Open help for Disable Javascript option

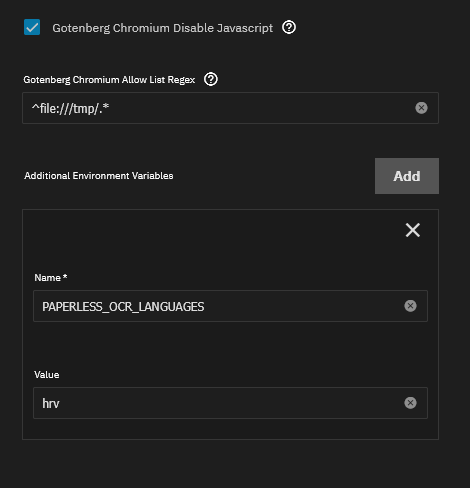289,27
